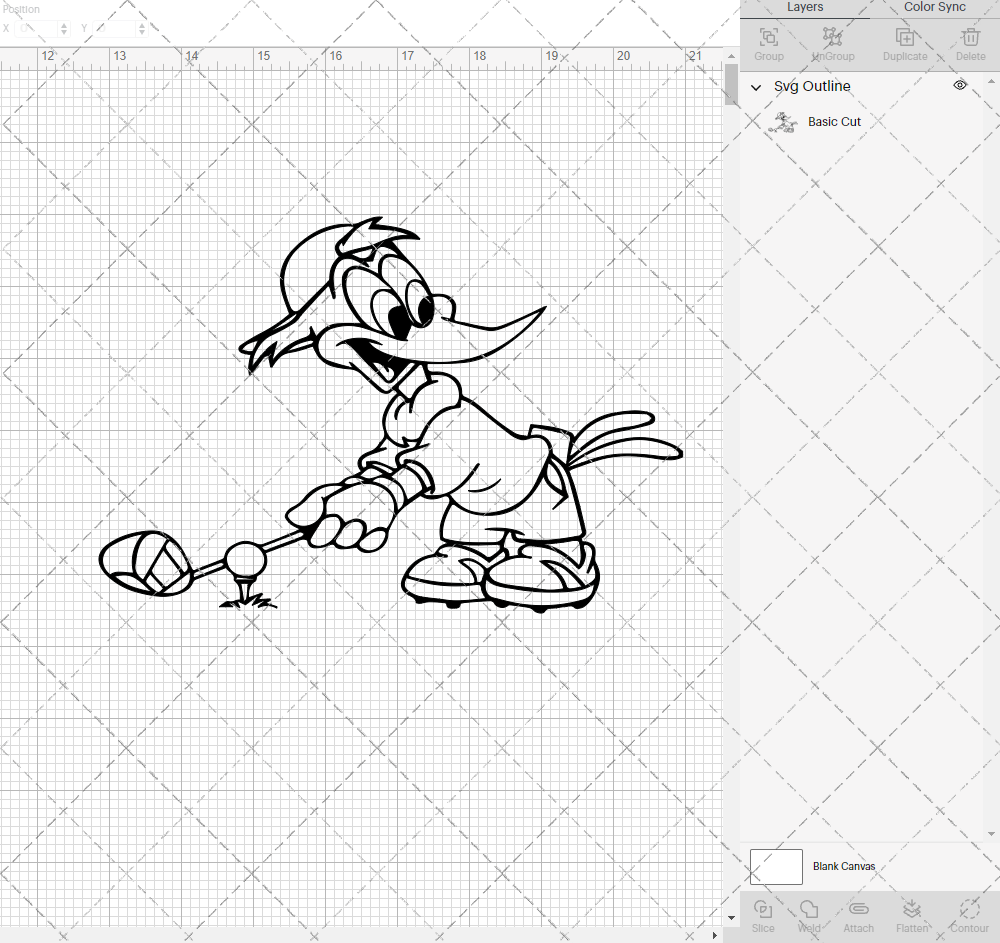Select the Weld tool
The image size is (1000, 943).
click(x=809, y=913)
